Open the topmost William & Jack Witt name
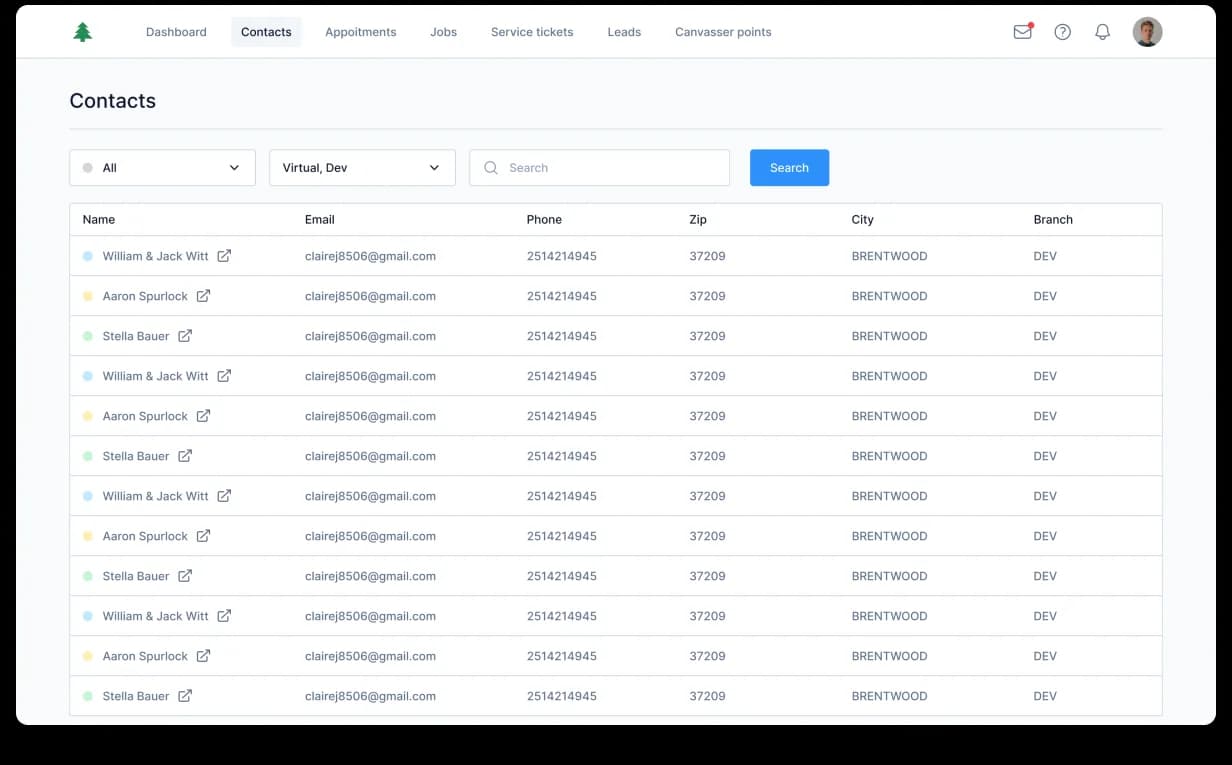The width and height of the screenshot is (1232, 765). pyautogui.click(x=155, y=256)
